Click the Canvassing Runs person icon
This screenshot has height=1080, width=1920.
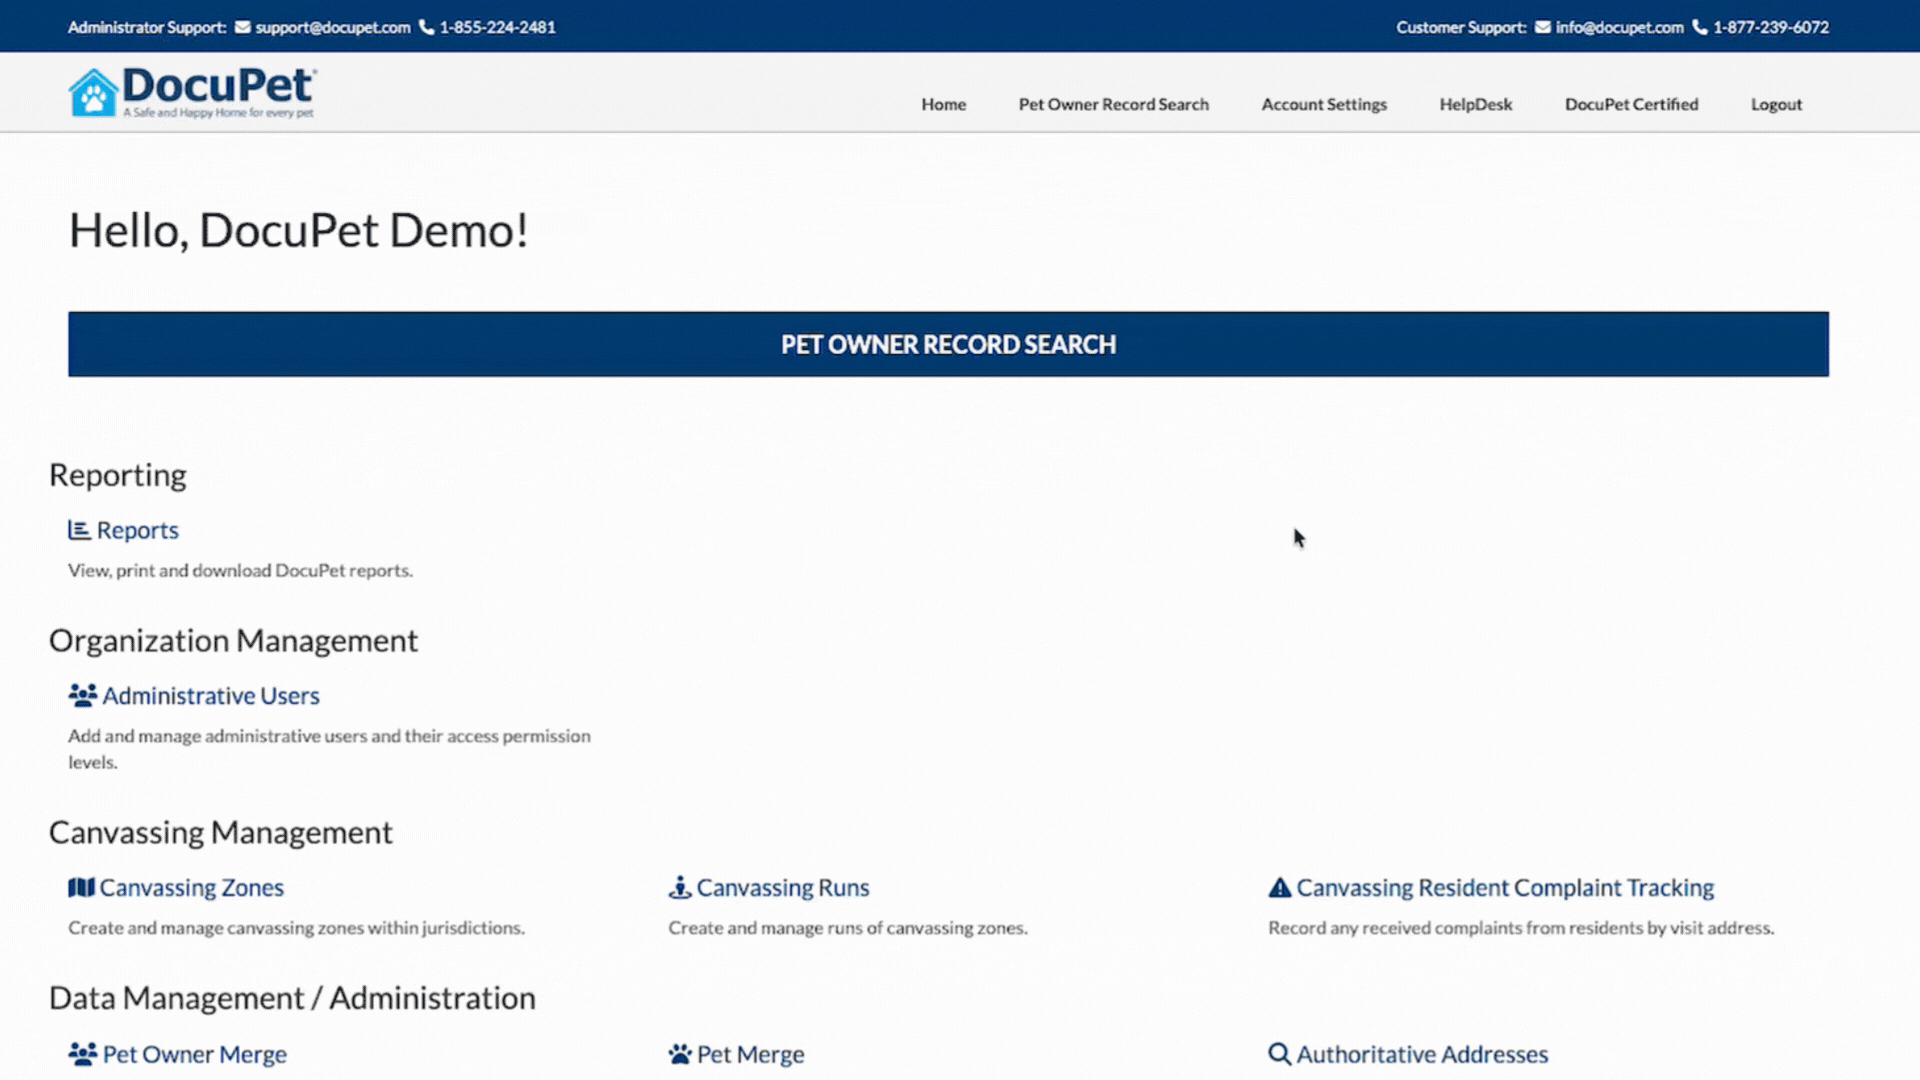[x=680, y=887]
